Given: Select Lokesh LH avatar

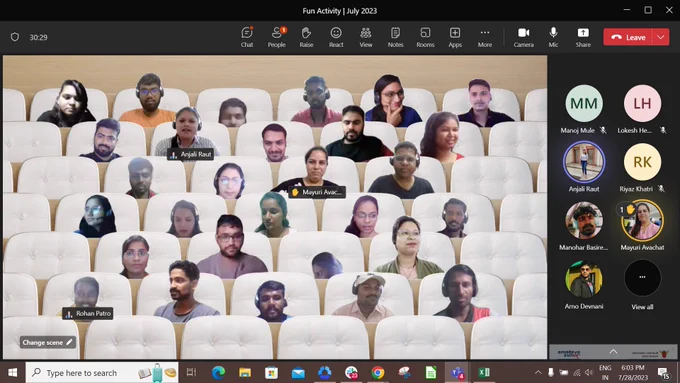Looking at the screenshot, I should (x=642, y=103).
